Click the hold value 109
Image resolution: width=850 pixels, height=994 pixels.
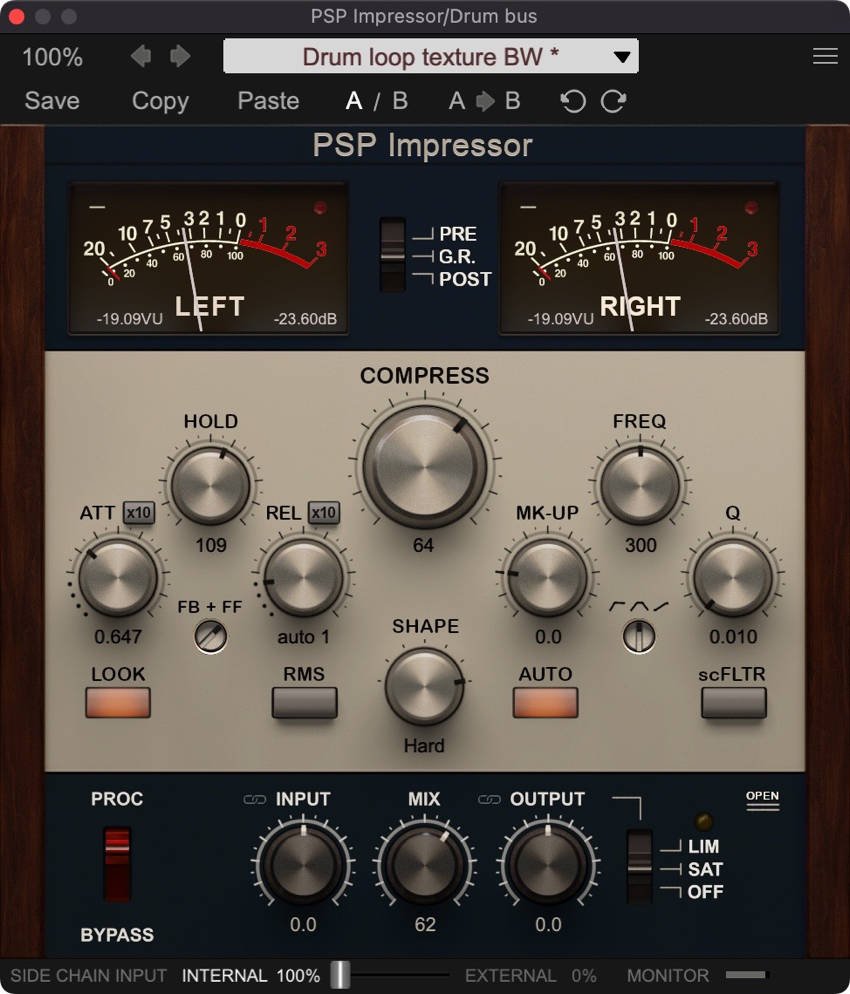point(211,545)
